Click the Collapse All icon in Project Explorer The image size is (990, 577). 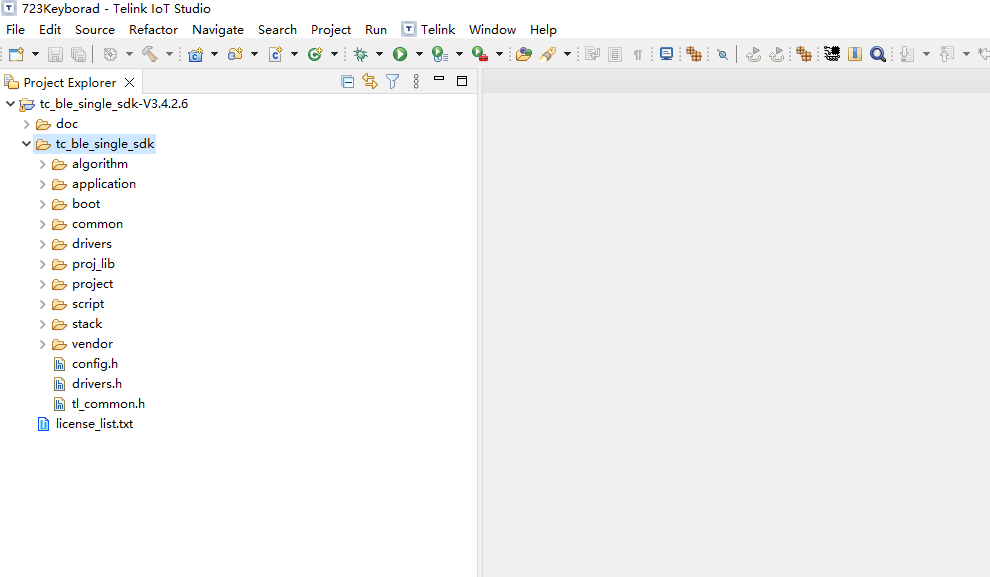pyautogui.click(x=347, y=81)
